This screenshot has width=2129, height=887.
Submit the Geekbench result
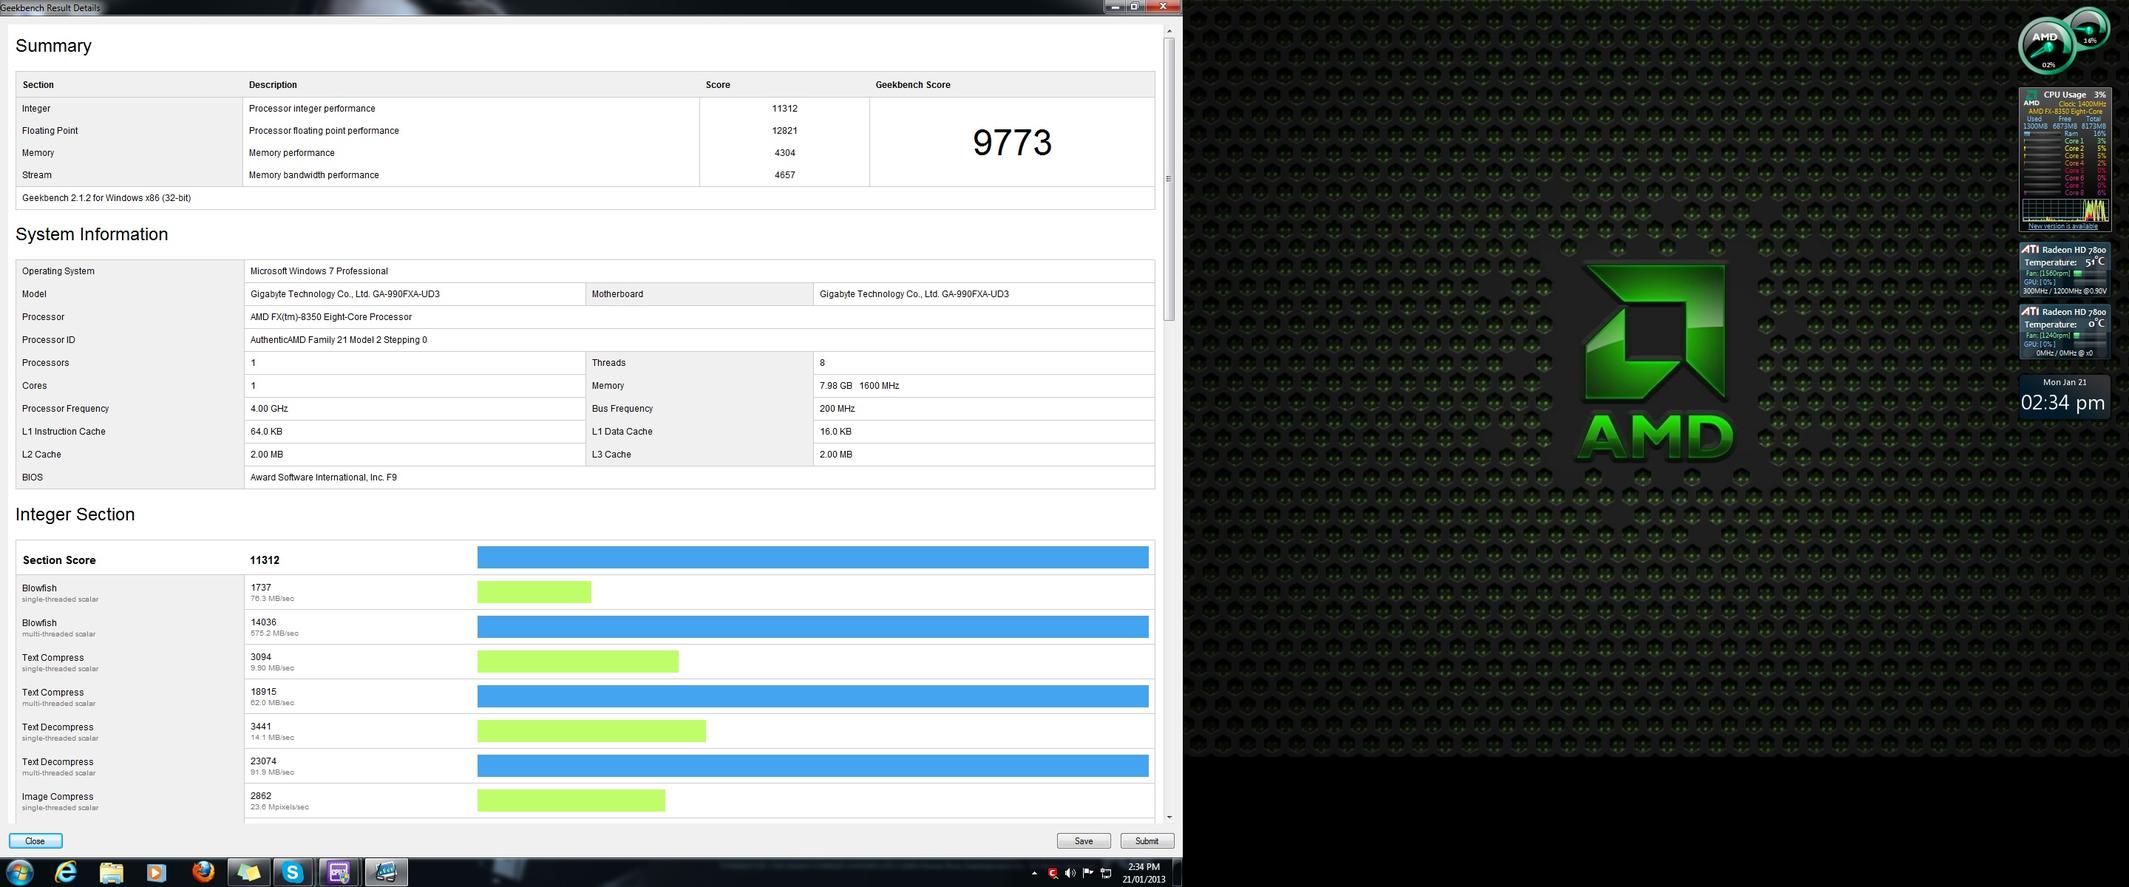coord(1147,841)
